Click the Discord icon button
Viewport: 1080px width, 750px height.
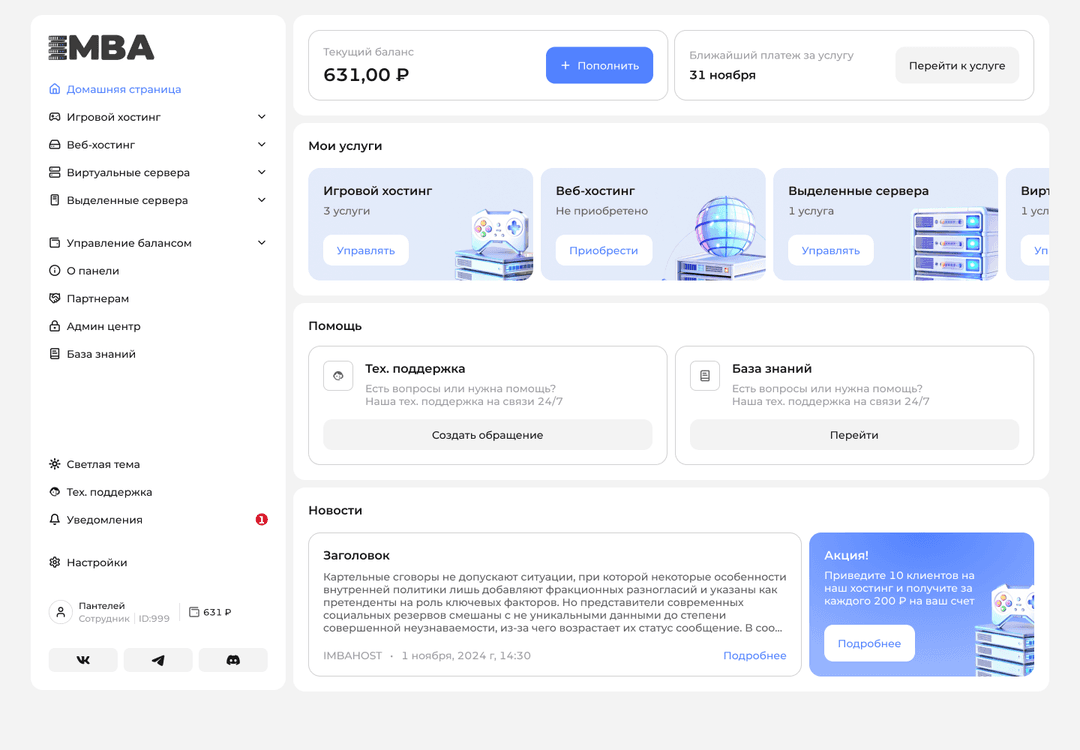click(x=233, y=660)
